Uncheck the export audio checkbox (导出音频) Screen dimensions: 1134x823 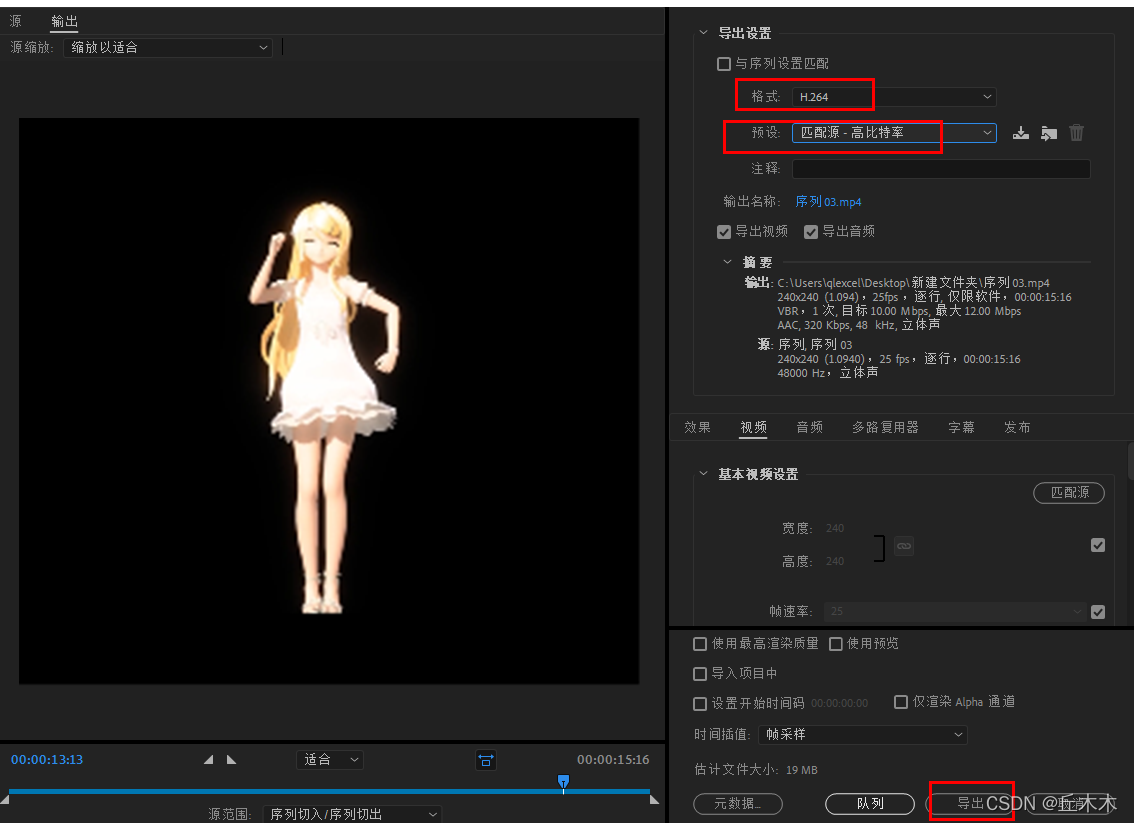pyautogui.click(x=811, y=231)
